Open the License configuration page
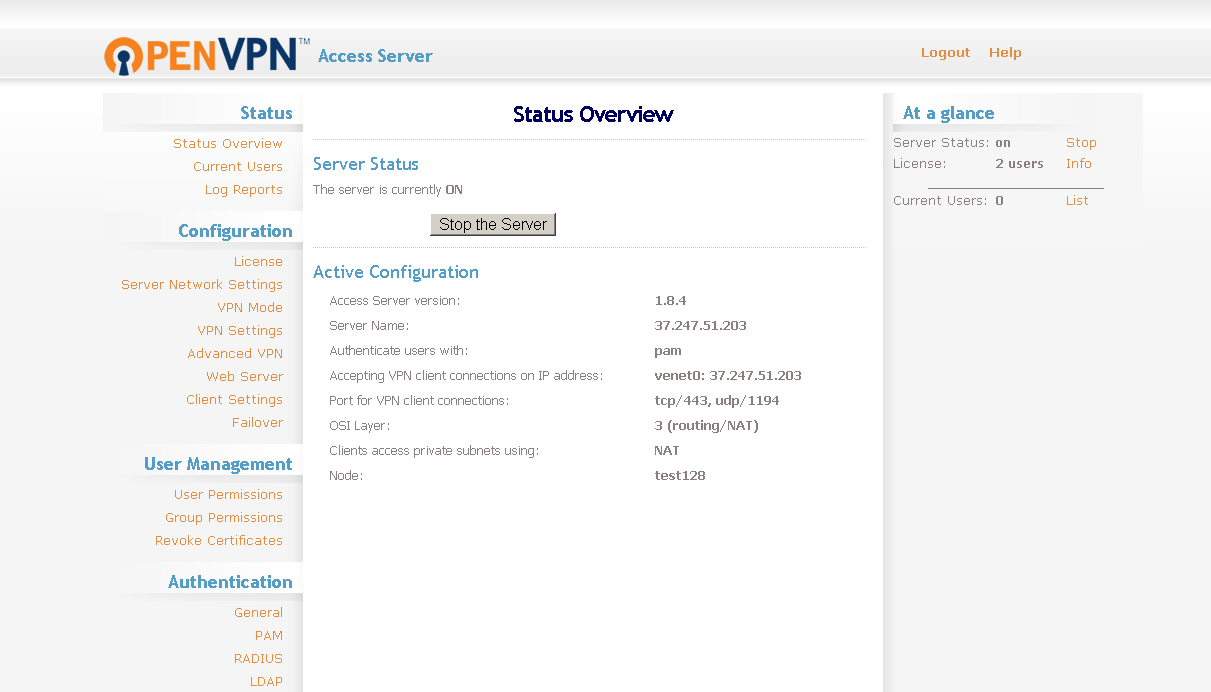 (x=258, y=262)
